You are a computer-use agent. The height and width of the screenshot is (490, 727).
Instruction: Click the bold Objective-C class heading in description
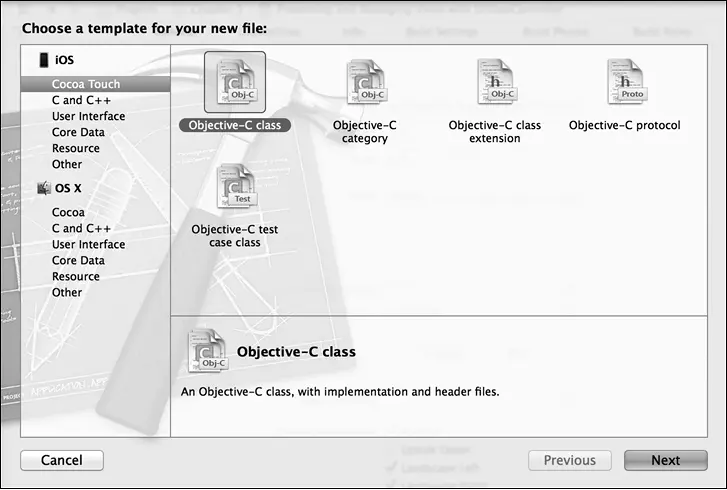tap(296, 352)
